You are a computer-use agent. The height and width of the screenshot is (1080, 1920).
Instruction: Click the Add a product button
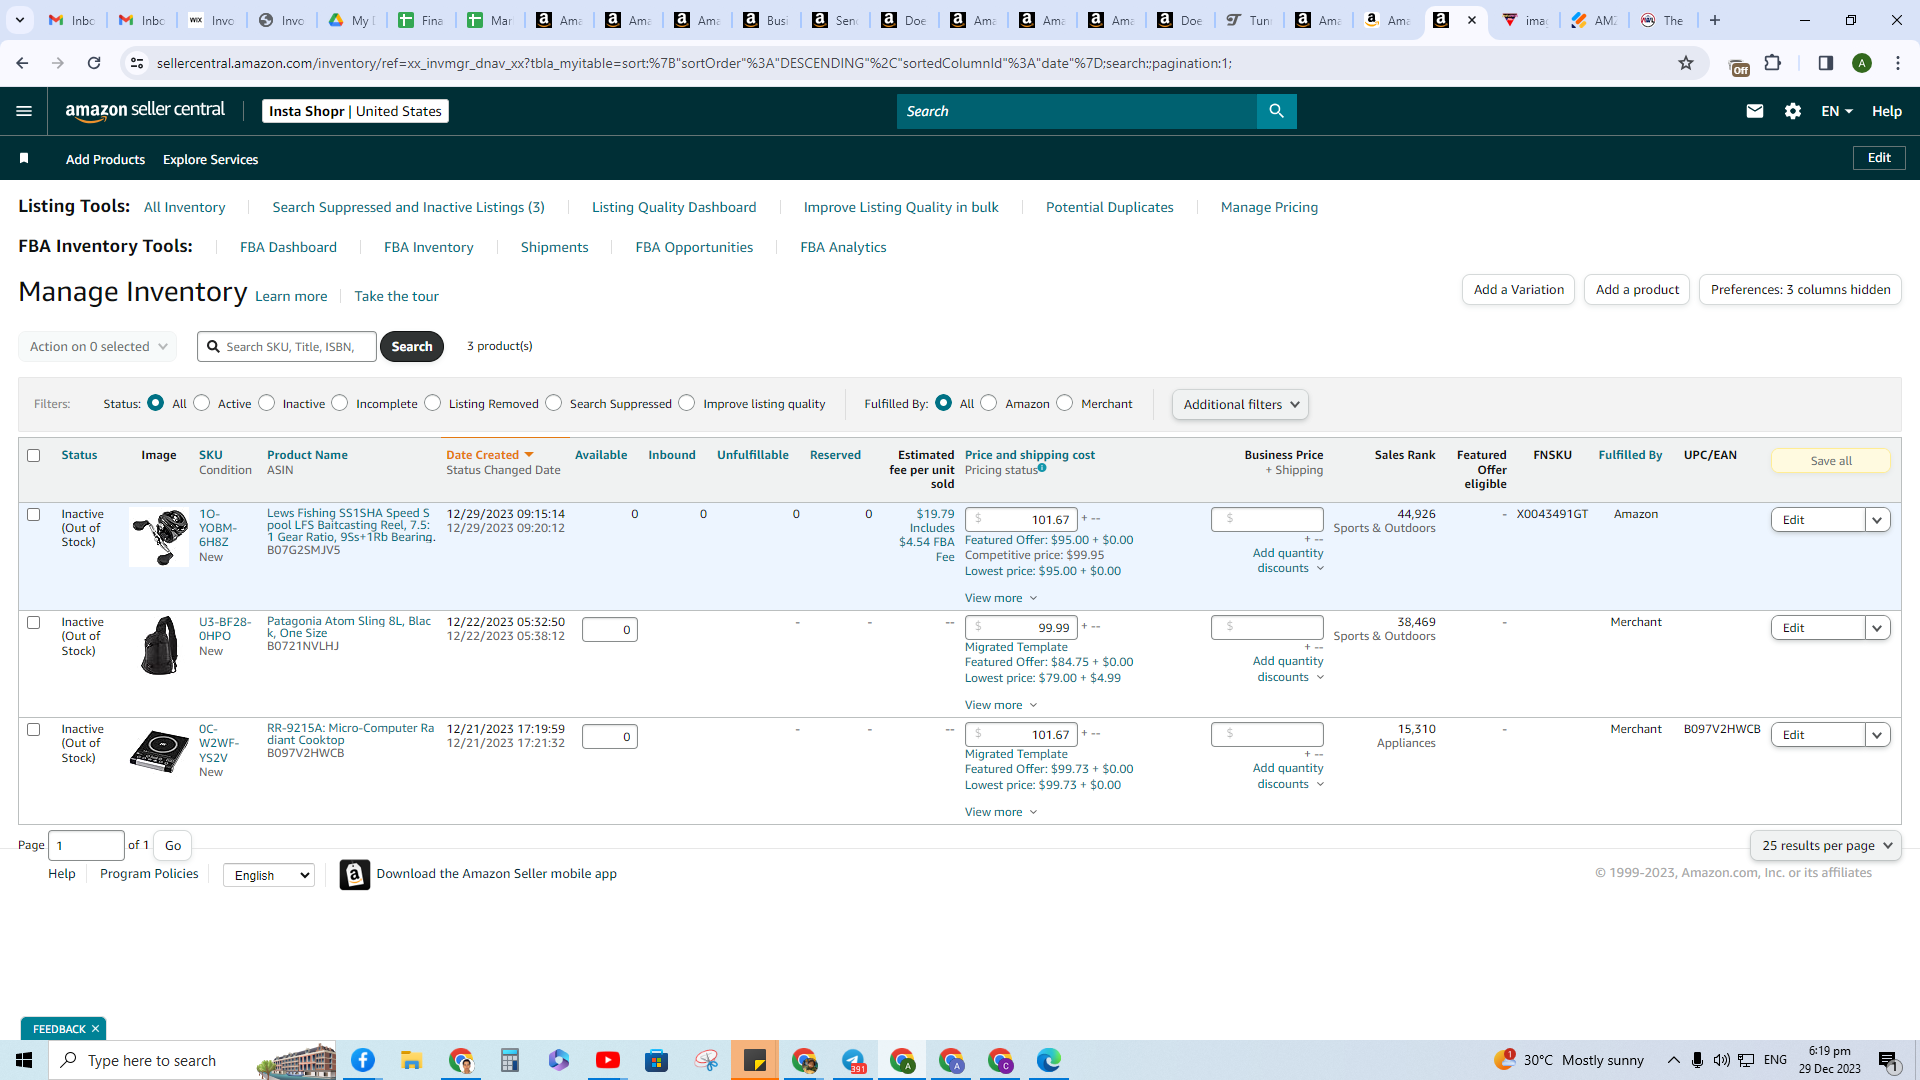[x=1637, y=290]
